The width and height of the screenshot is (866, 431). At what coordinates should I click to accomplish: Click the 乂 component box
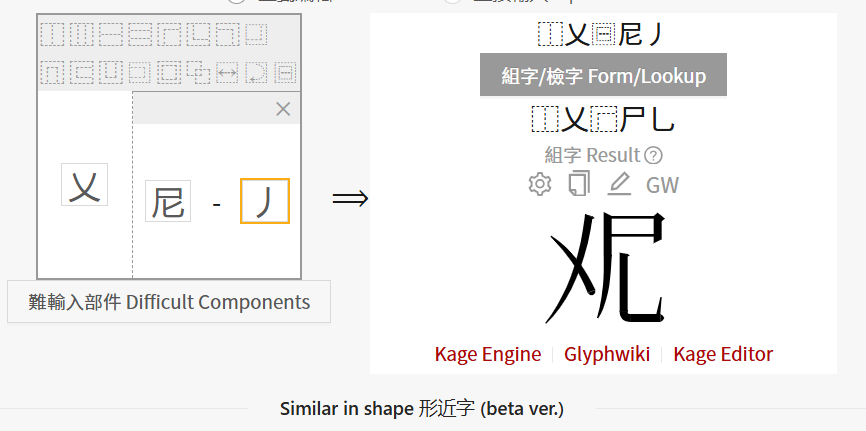(x=85, y=185)
